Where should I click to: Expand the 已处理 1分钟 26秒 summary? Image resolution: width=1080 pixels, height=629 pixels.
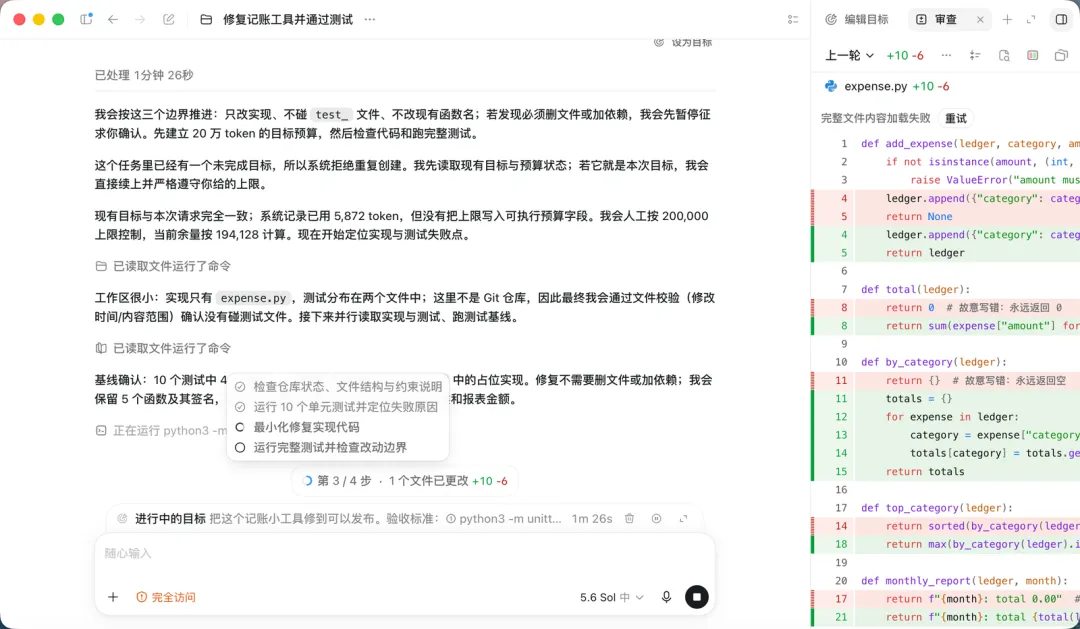pos(144,74)
